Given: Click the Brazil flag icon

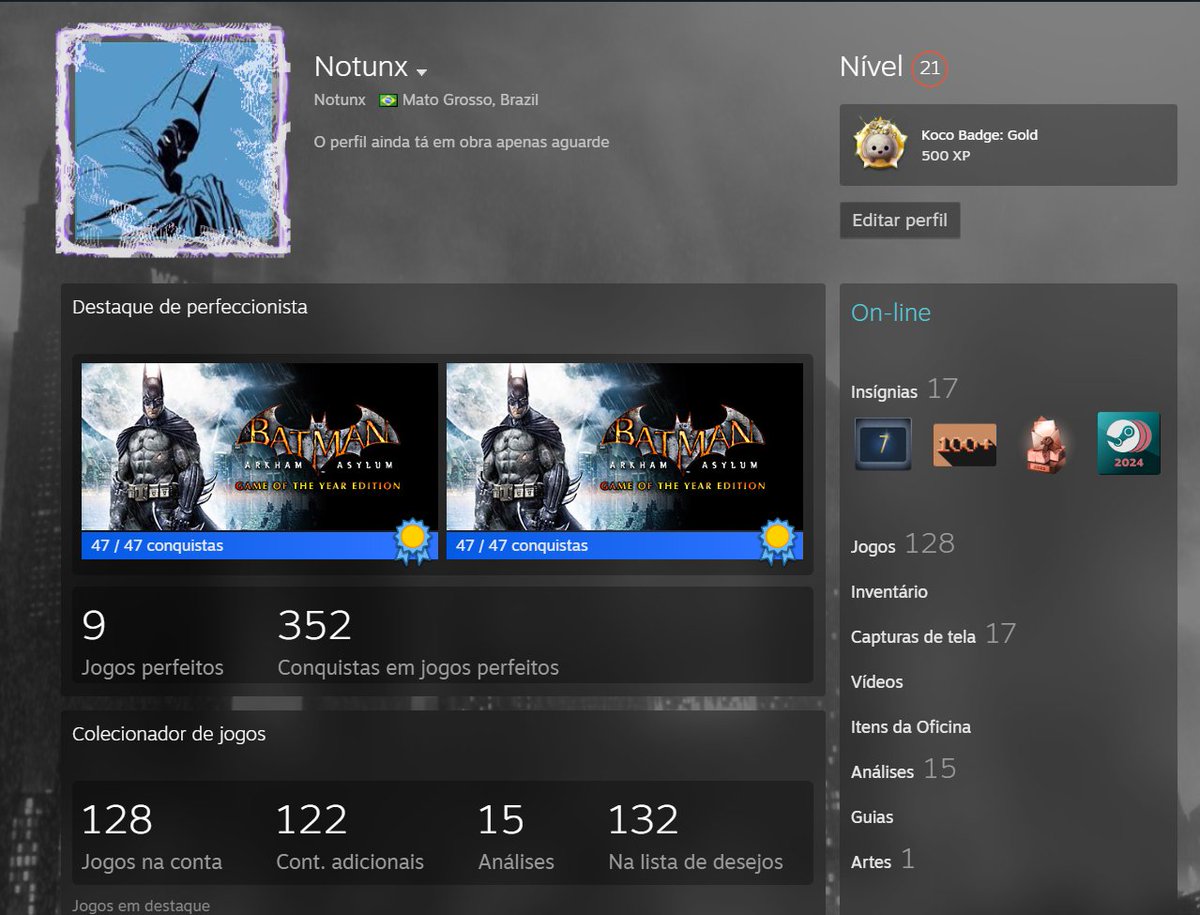Looking at the screenshot, I should tap(388, 101).
